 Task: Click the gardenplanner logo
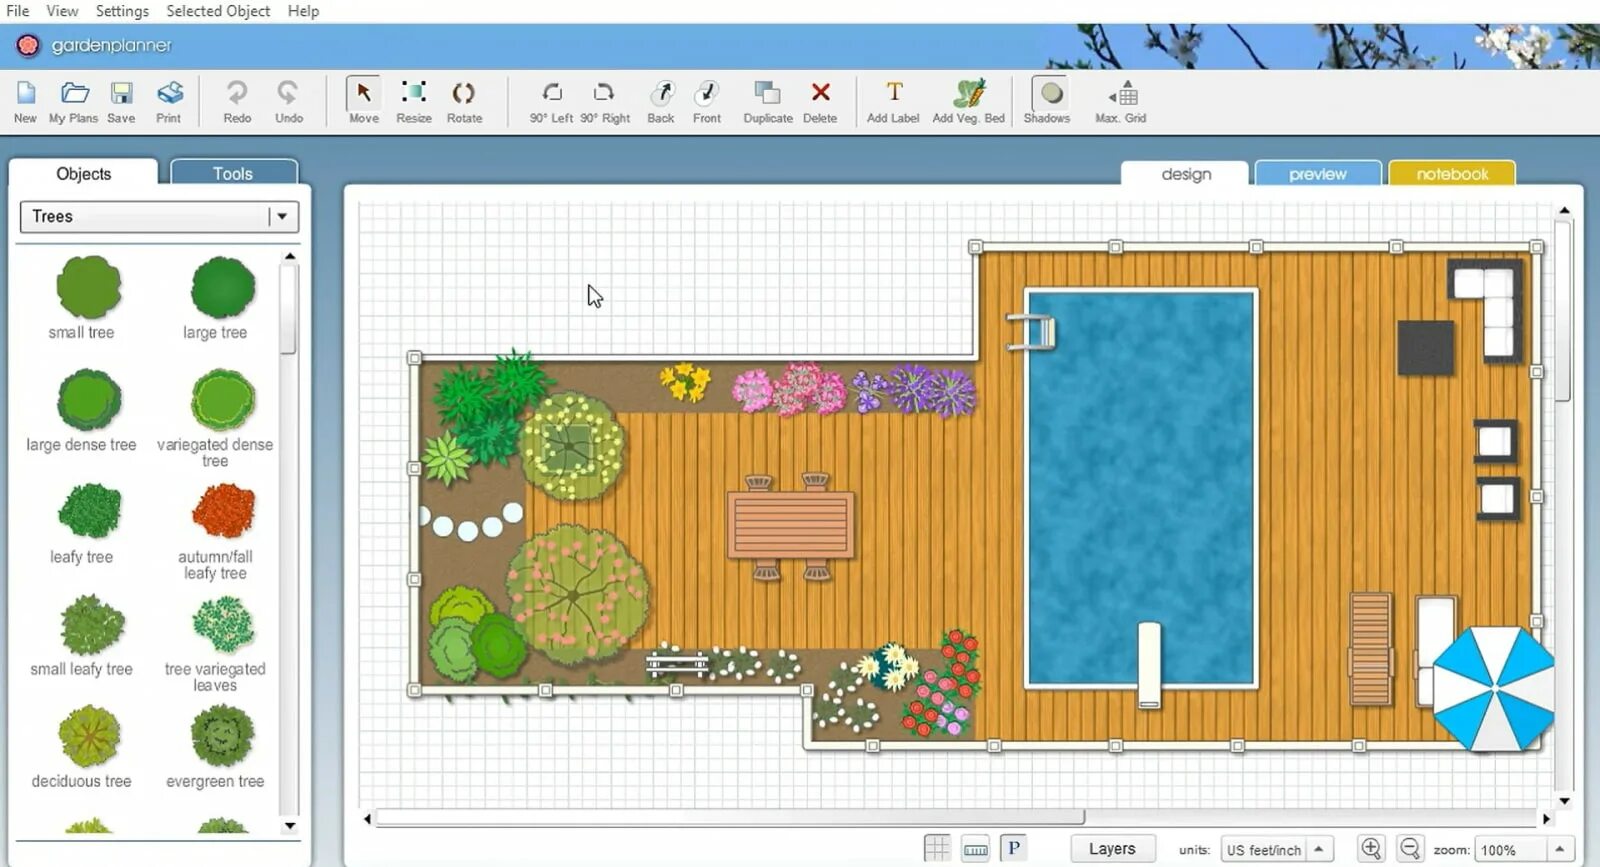point(94,45)
